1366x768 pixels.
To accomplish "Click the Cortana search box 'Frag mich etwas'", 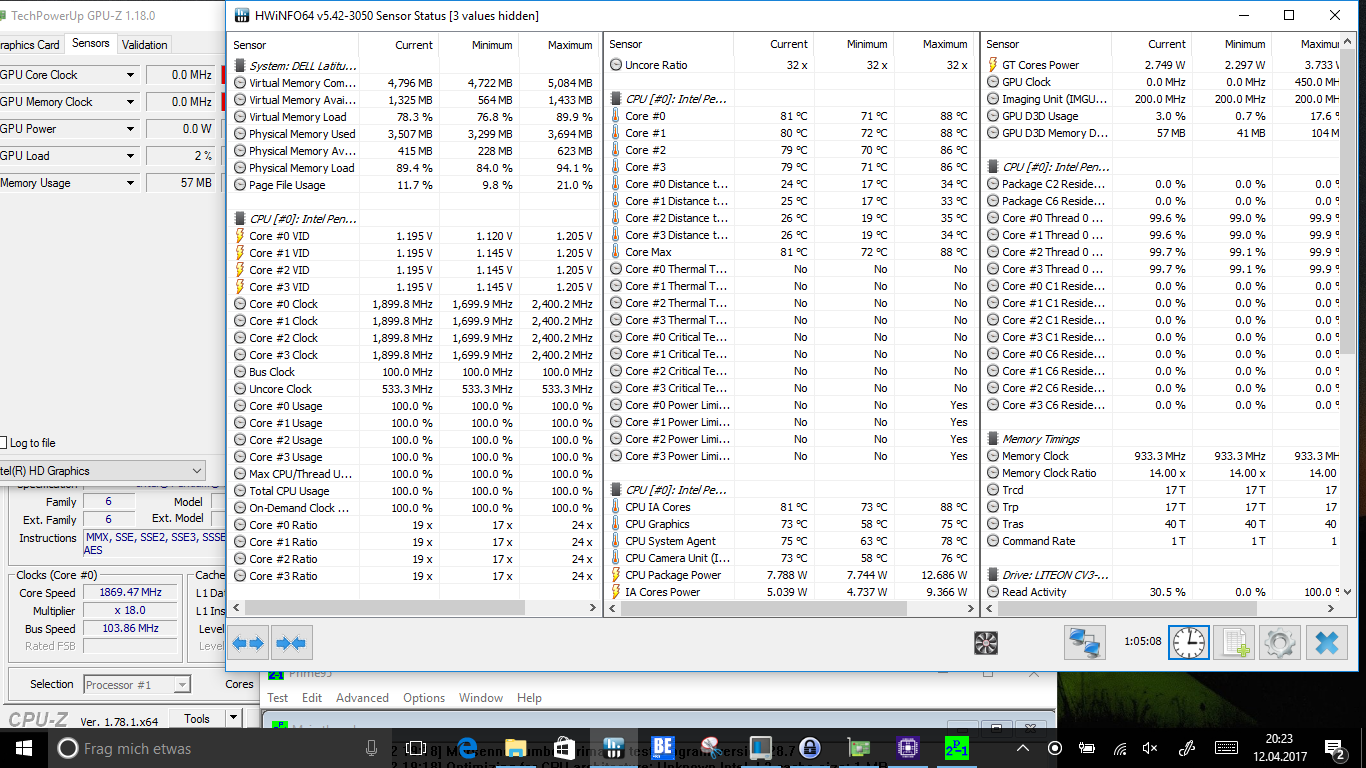I will click(218, 748).
